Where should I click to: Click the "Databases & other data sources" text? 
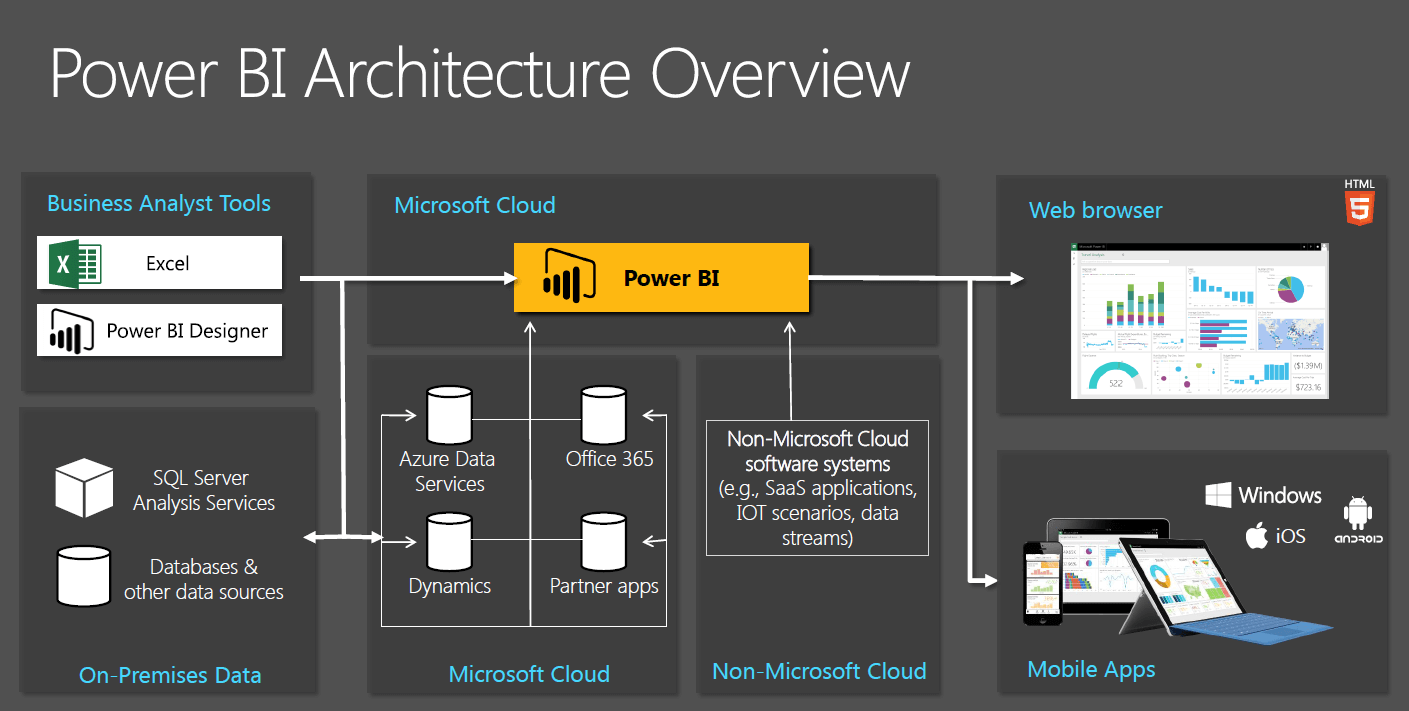pyautogui.click(x=203, y=579)
